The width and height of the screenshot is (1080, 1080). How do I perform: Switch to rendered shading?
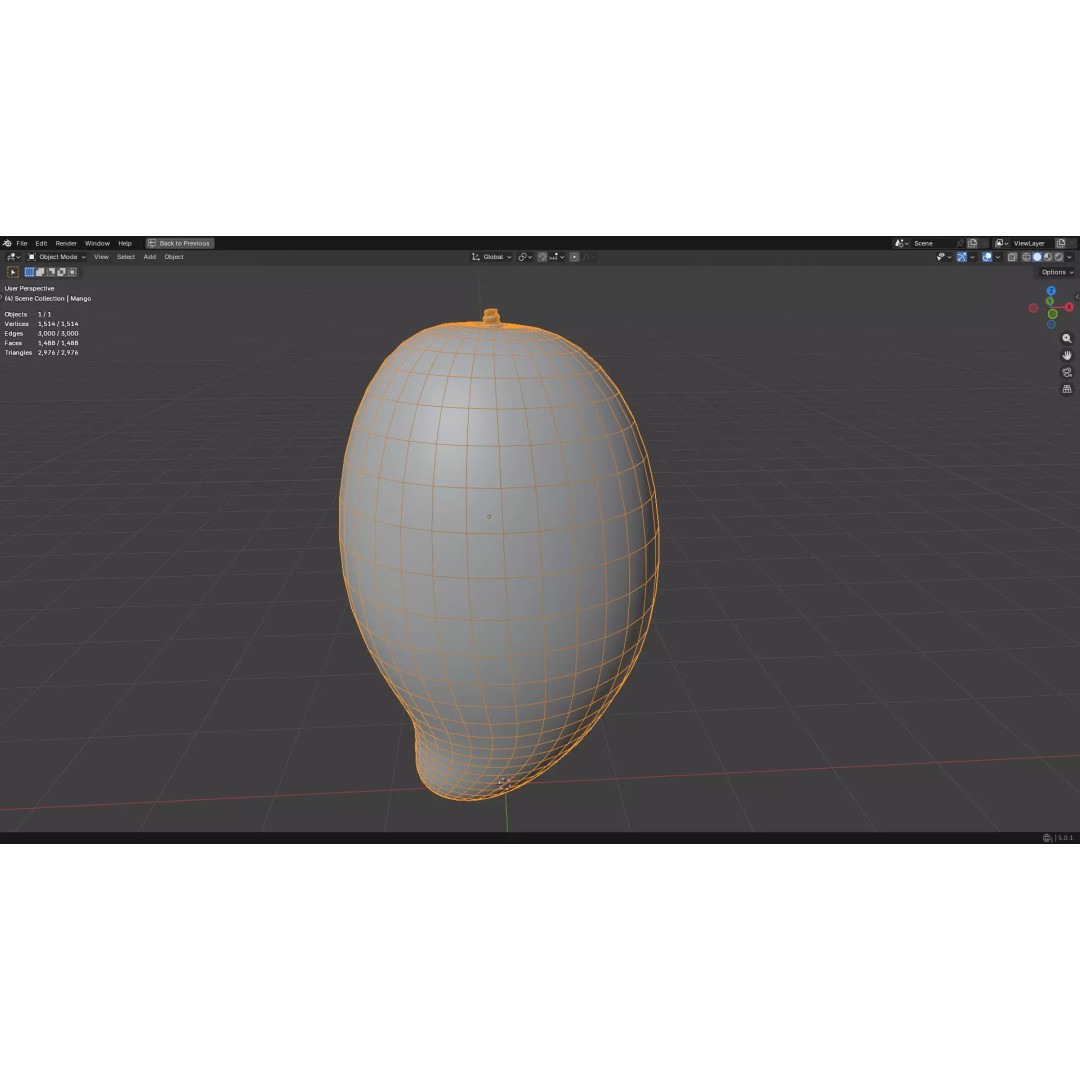click(x=1059, y=257)
